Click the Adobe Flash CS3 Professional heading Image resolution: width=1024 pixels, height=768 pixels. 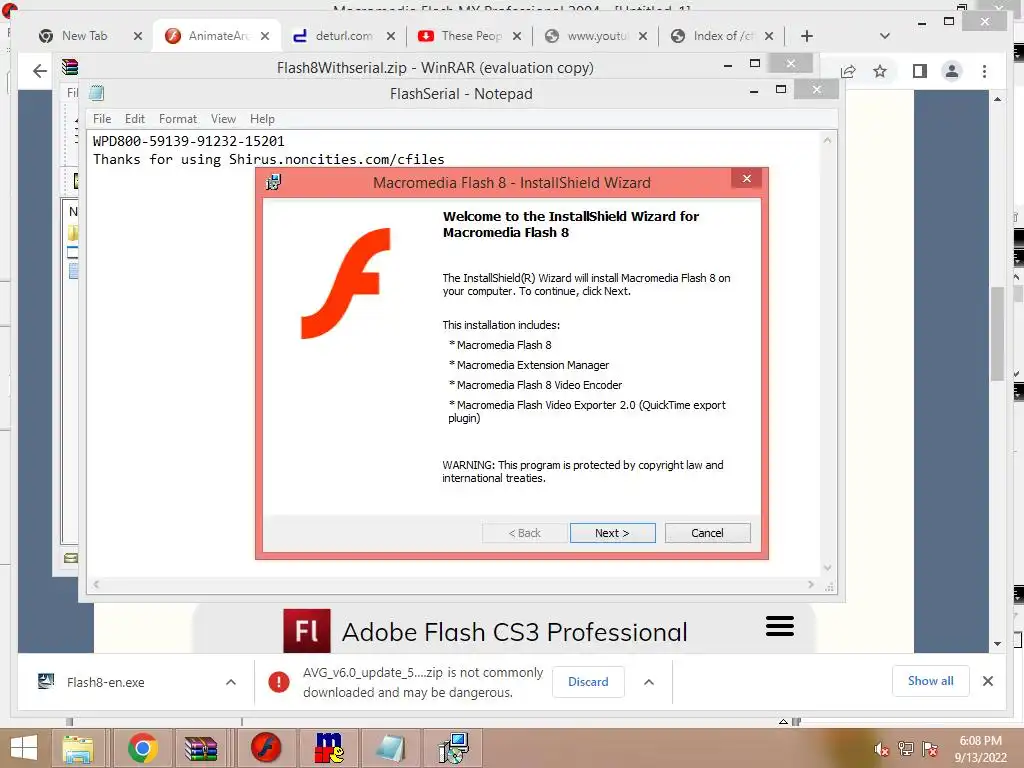514,632
